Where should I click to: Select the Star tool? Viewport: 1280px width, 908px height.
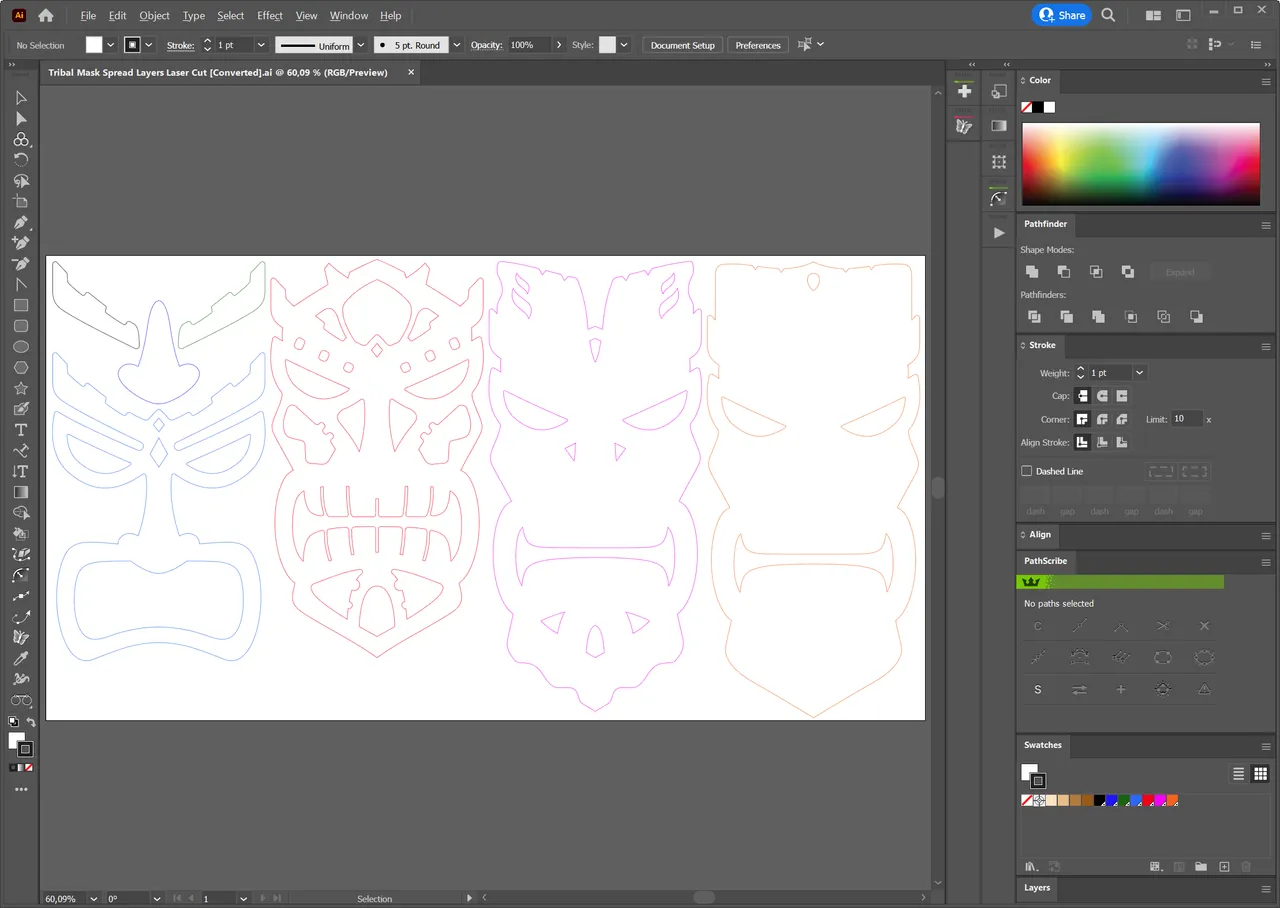tap(21, 388)
